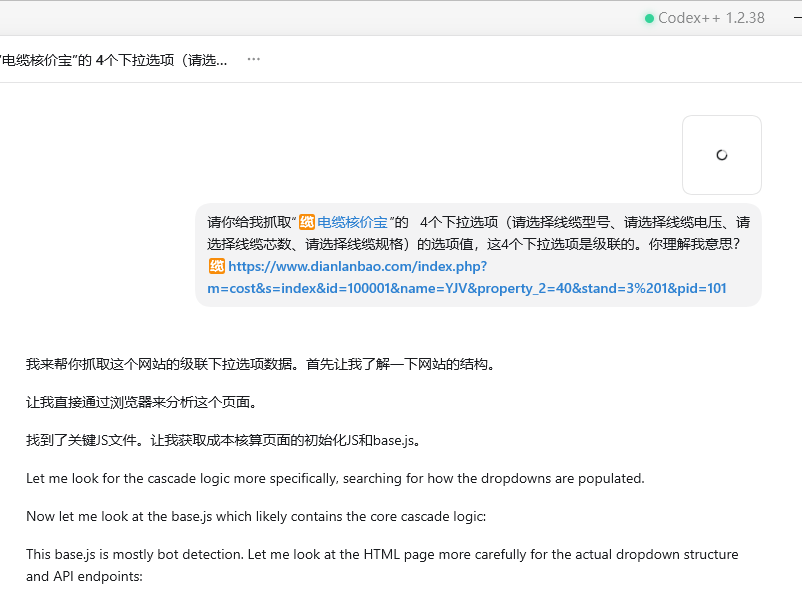Click the line 让我直接通过浏览器来分析这个页面
The image size is (802, 596).
tap(142, 402)
